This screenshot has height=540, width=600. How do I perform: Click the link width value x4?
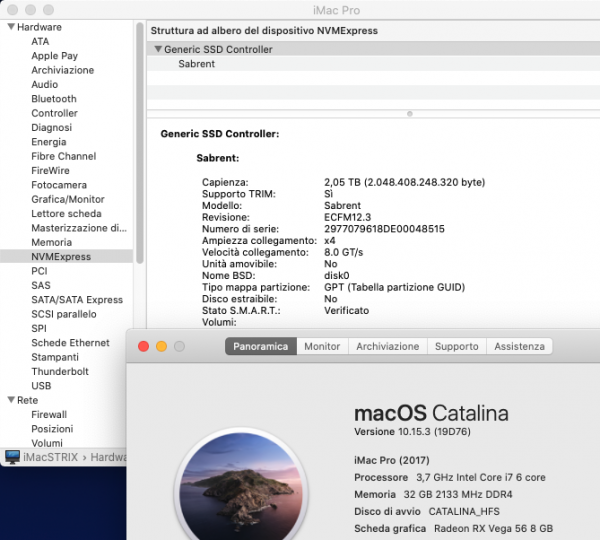pos(329,241)
